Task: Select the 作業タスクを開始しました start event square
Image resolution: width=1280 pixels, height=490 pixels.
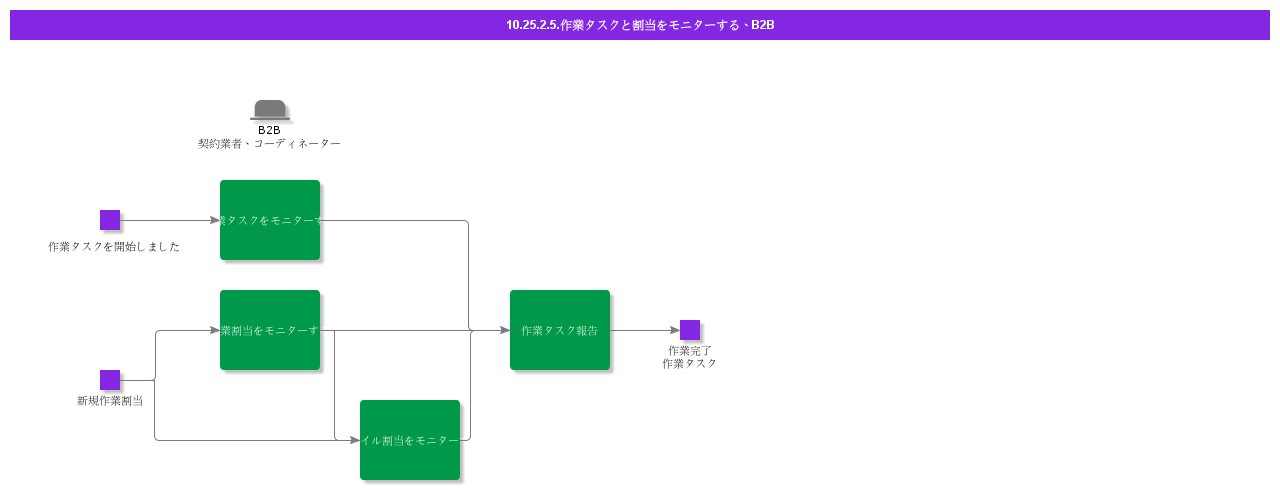Action: coord(110,220)
